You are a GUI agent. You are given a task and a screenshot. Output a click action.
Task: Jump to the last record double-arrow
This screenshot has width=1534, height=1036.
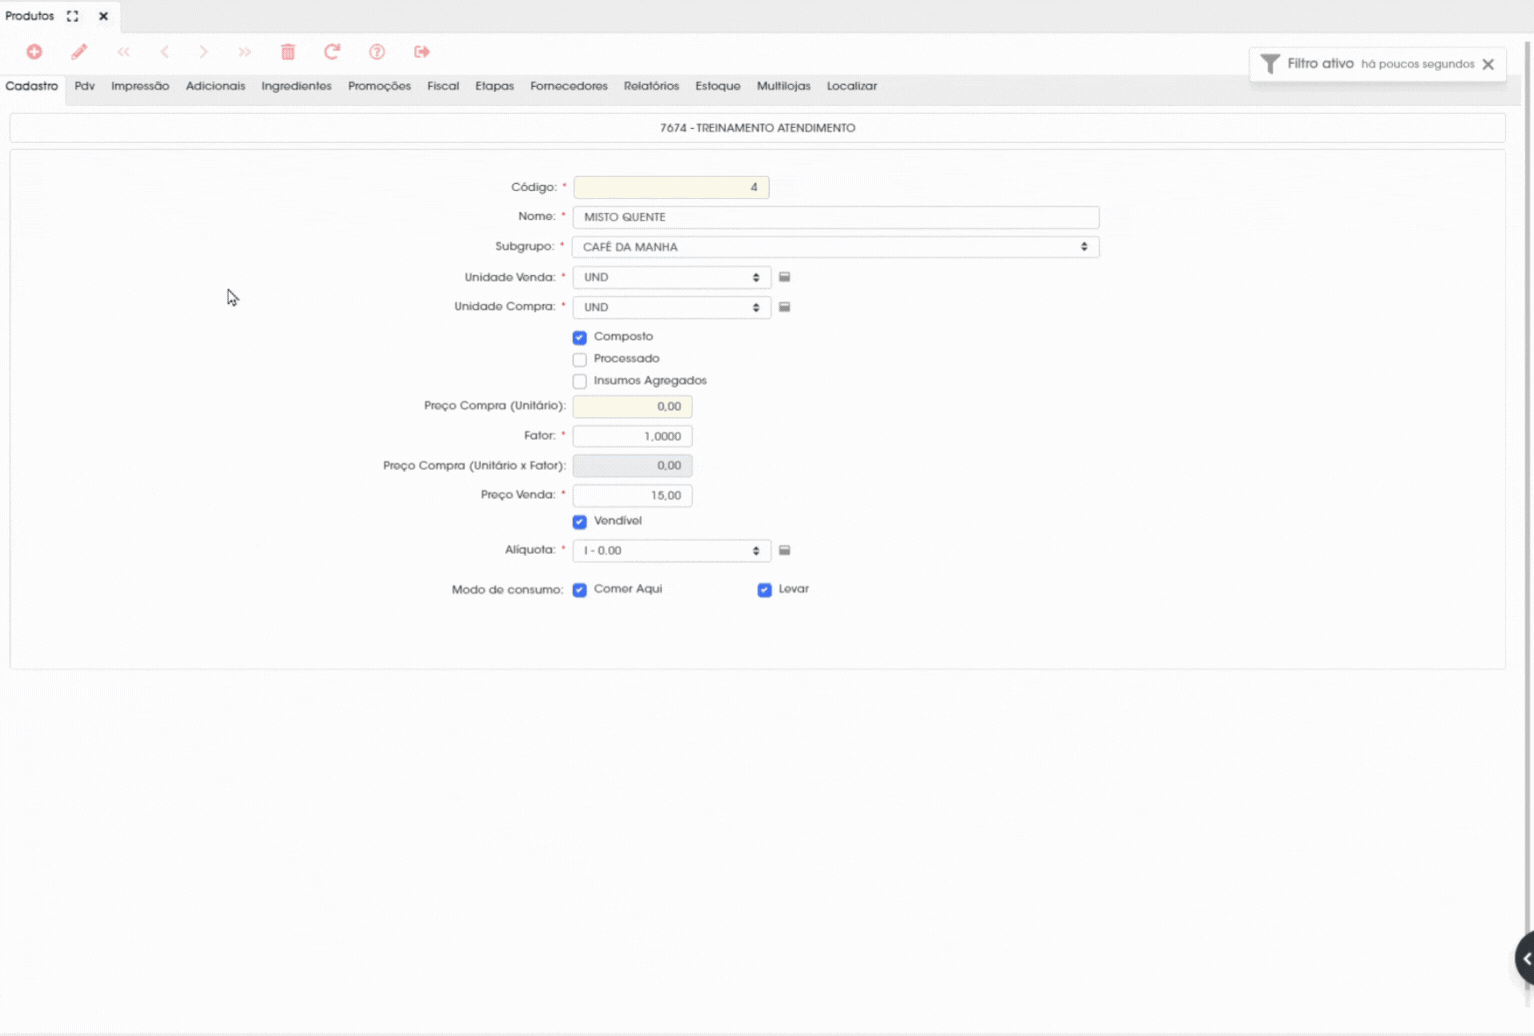245,52
